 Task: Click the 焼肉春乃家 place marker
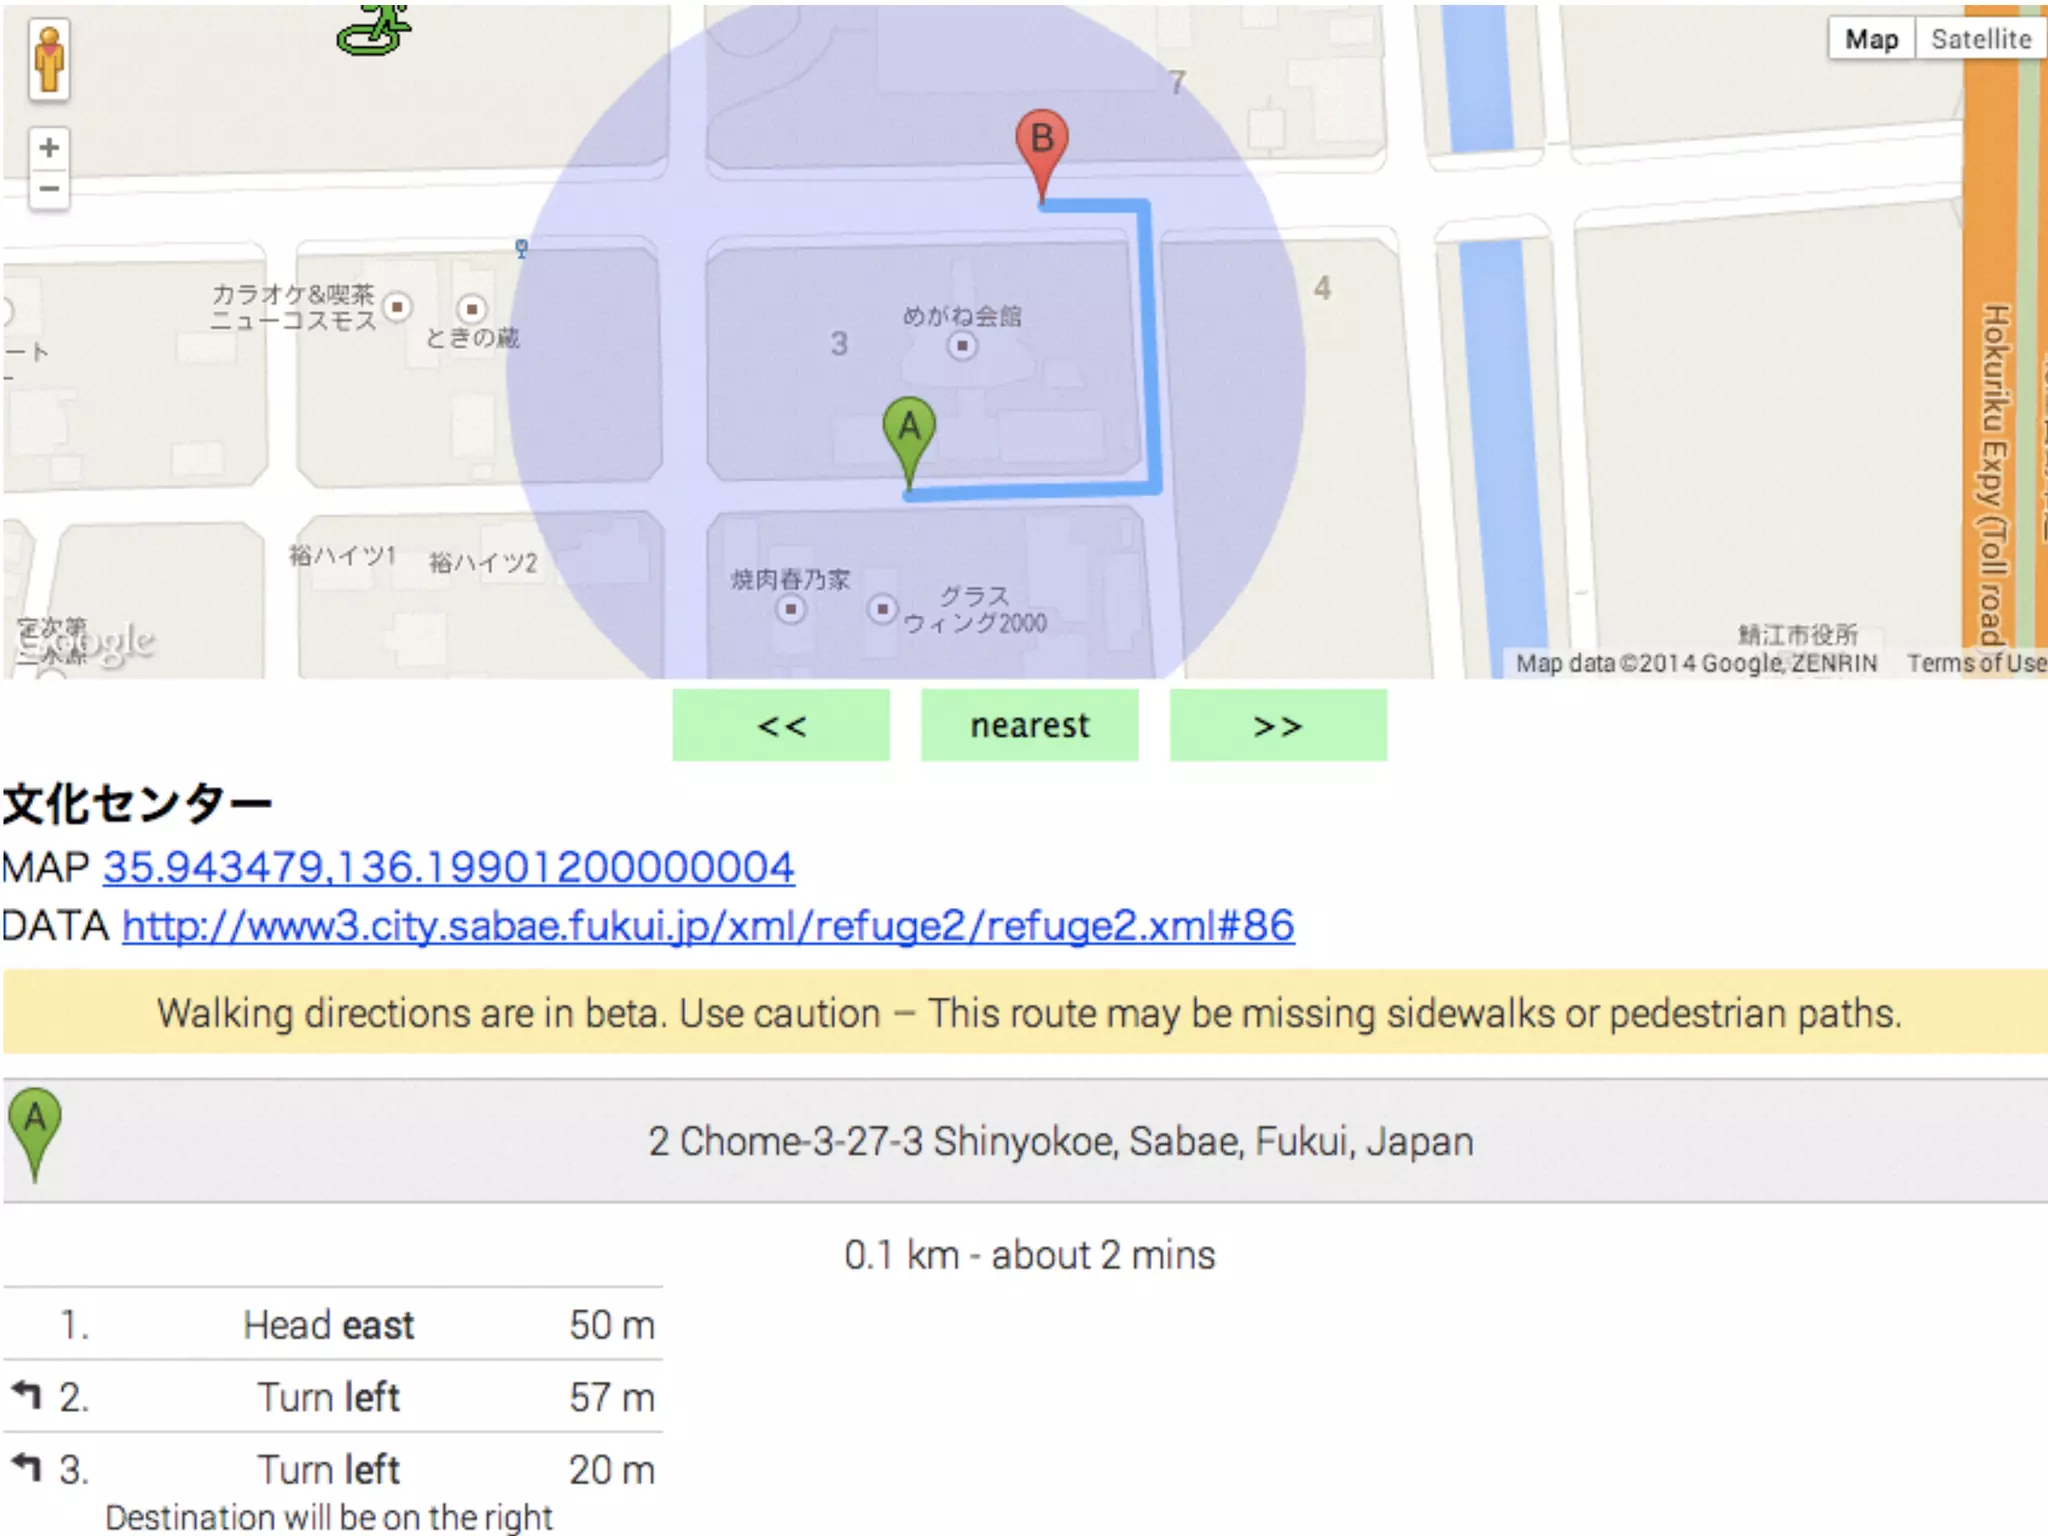point(791,608)
